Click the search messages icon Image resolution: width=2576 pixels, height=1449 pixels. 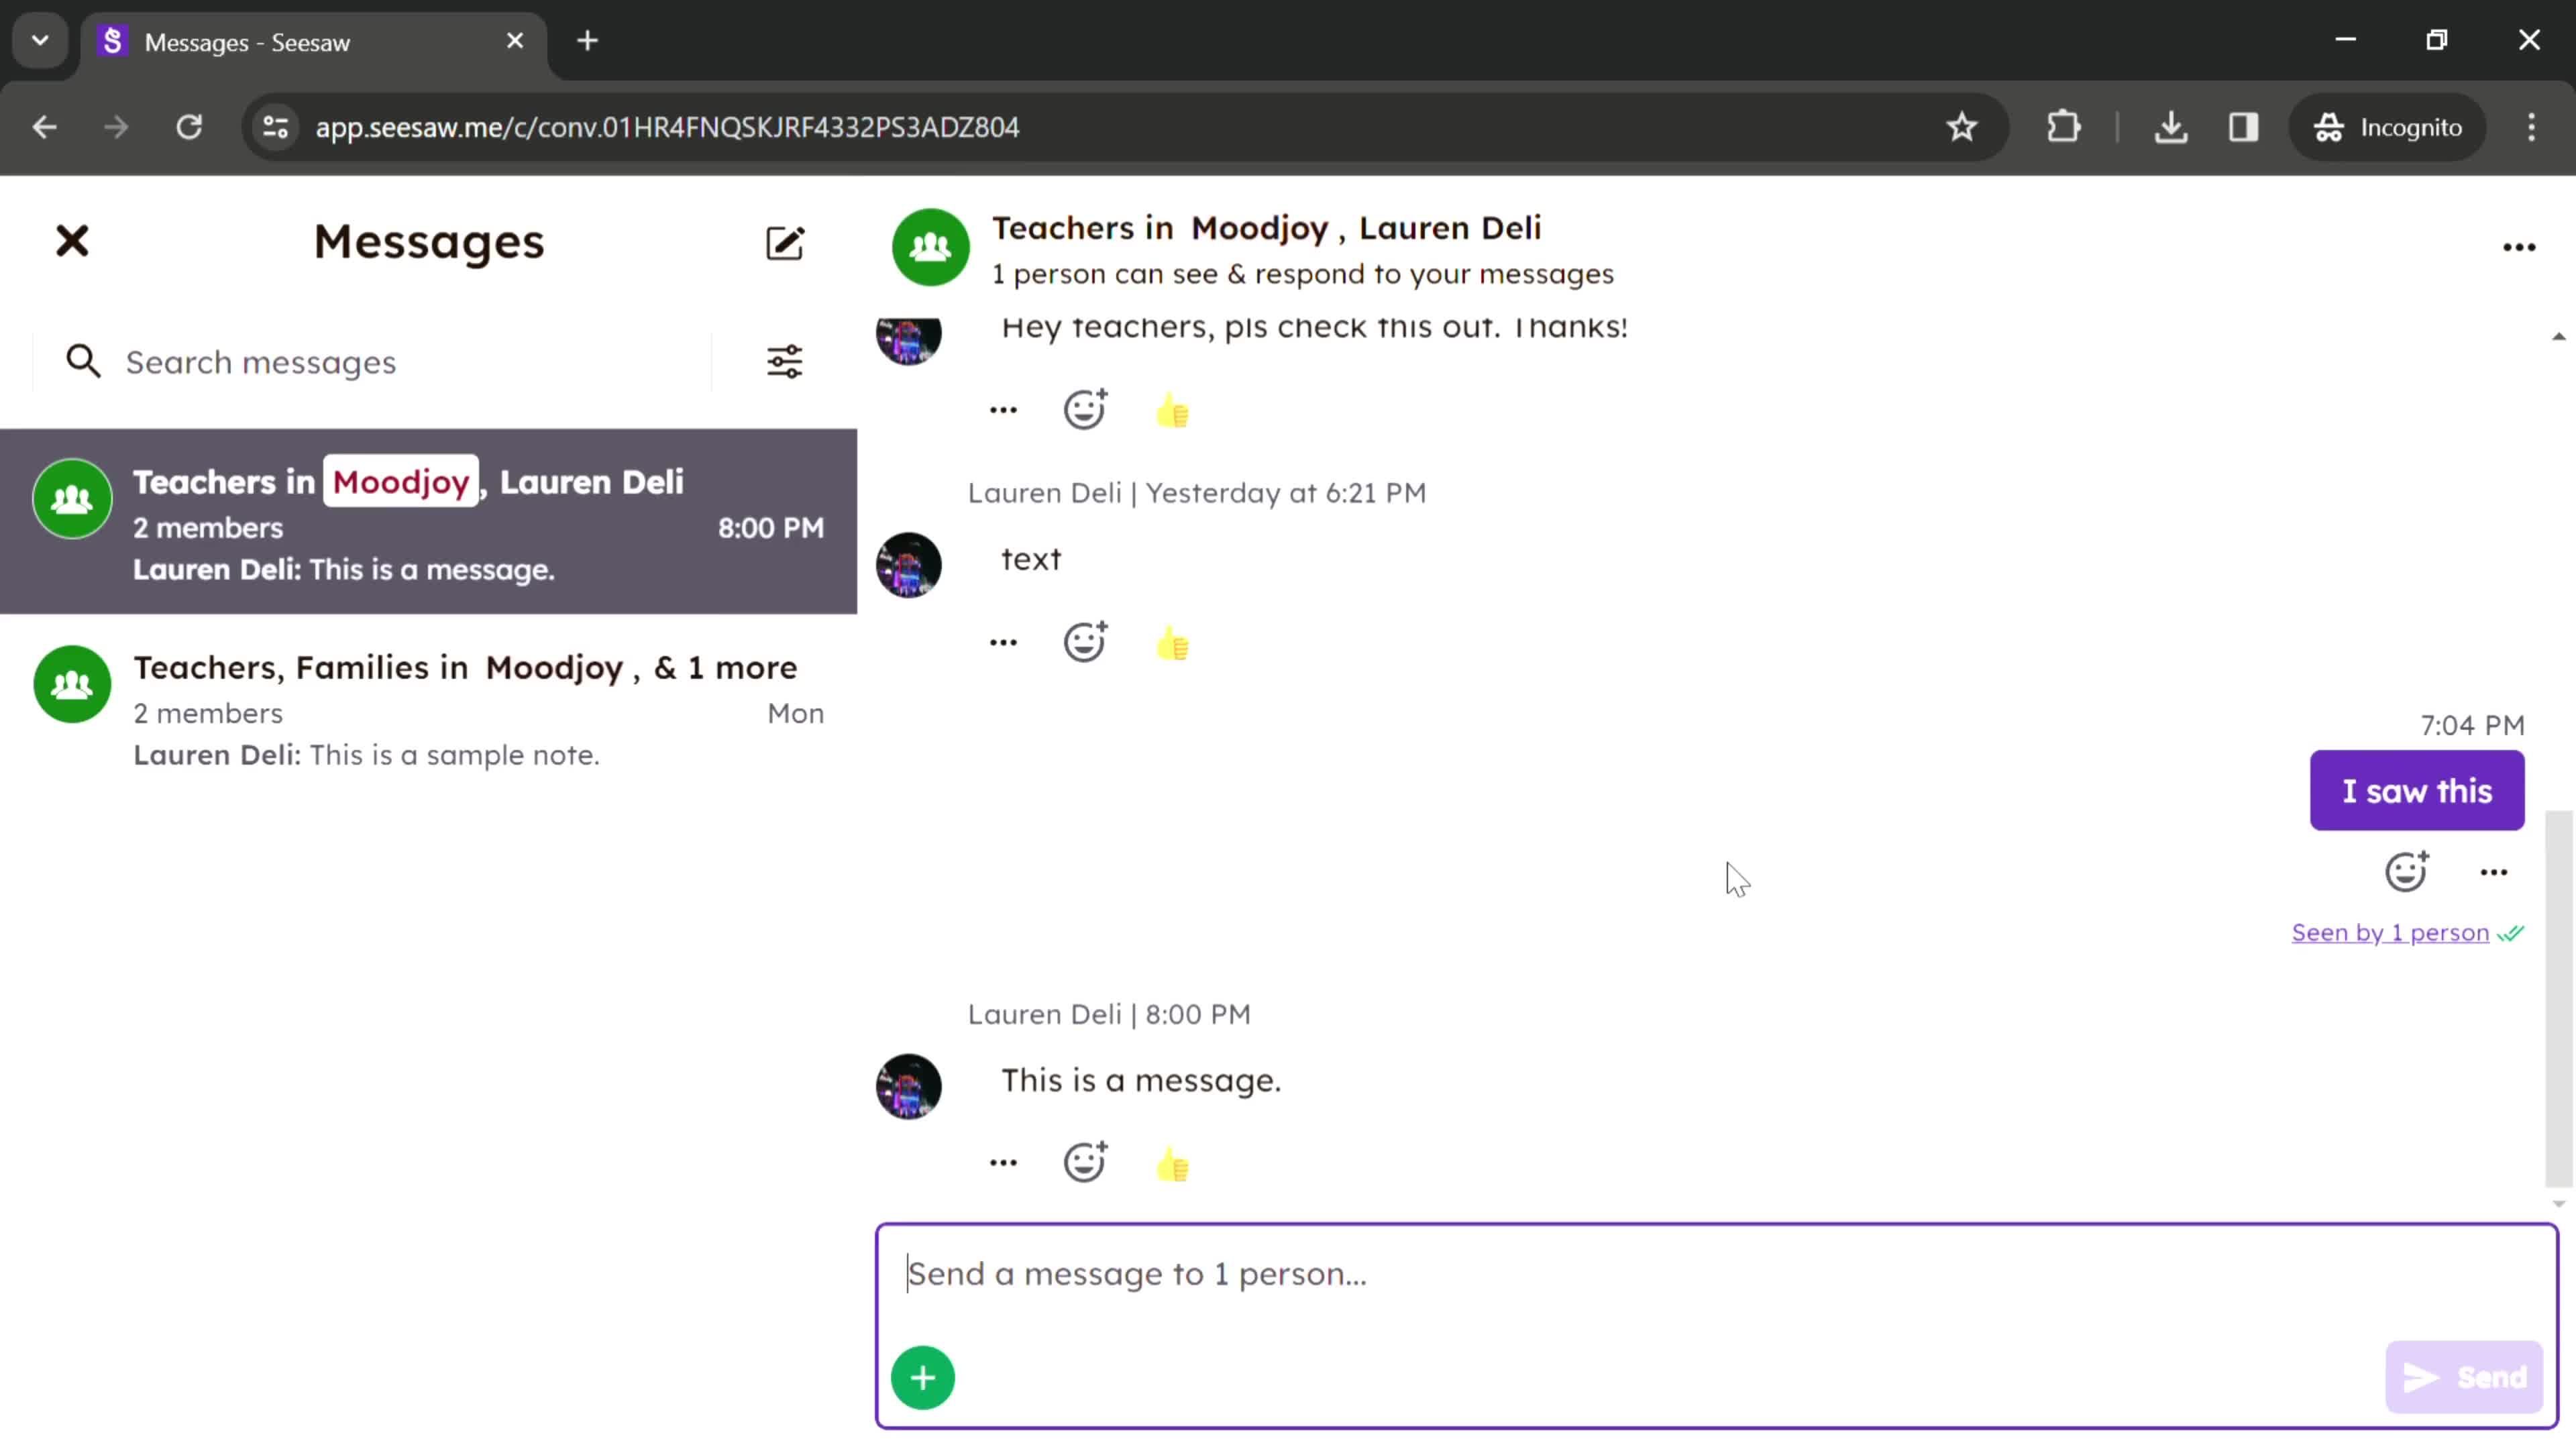point(83,361)
